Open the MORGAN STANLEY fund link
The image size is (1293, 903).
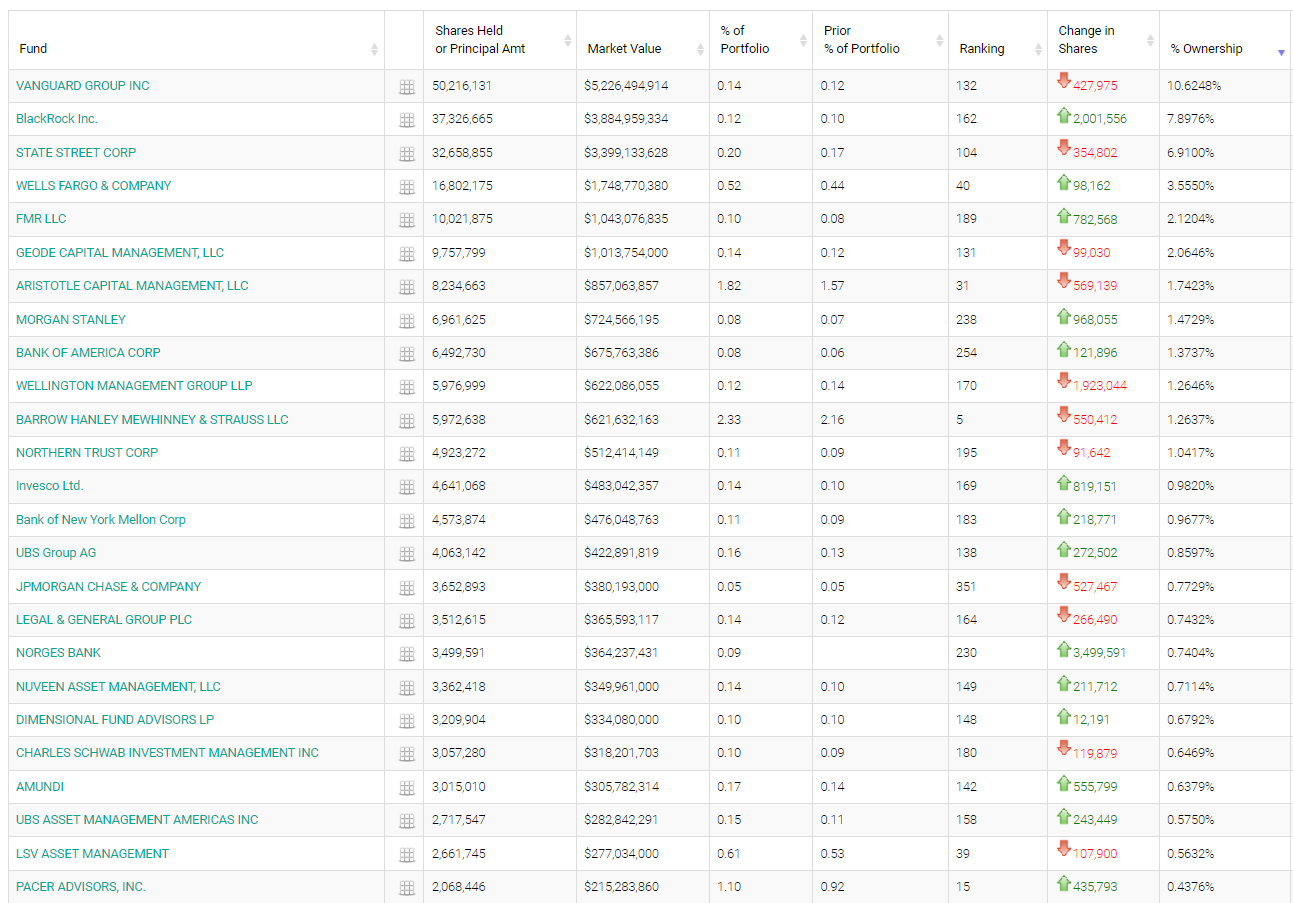coord(71,320)
